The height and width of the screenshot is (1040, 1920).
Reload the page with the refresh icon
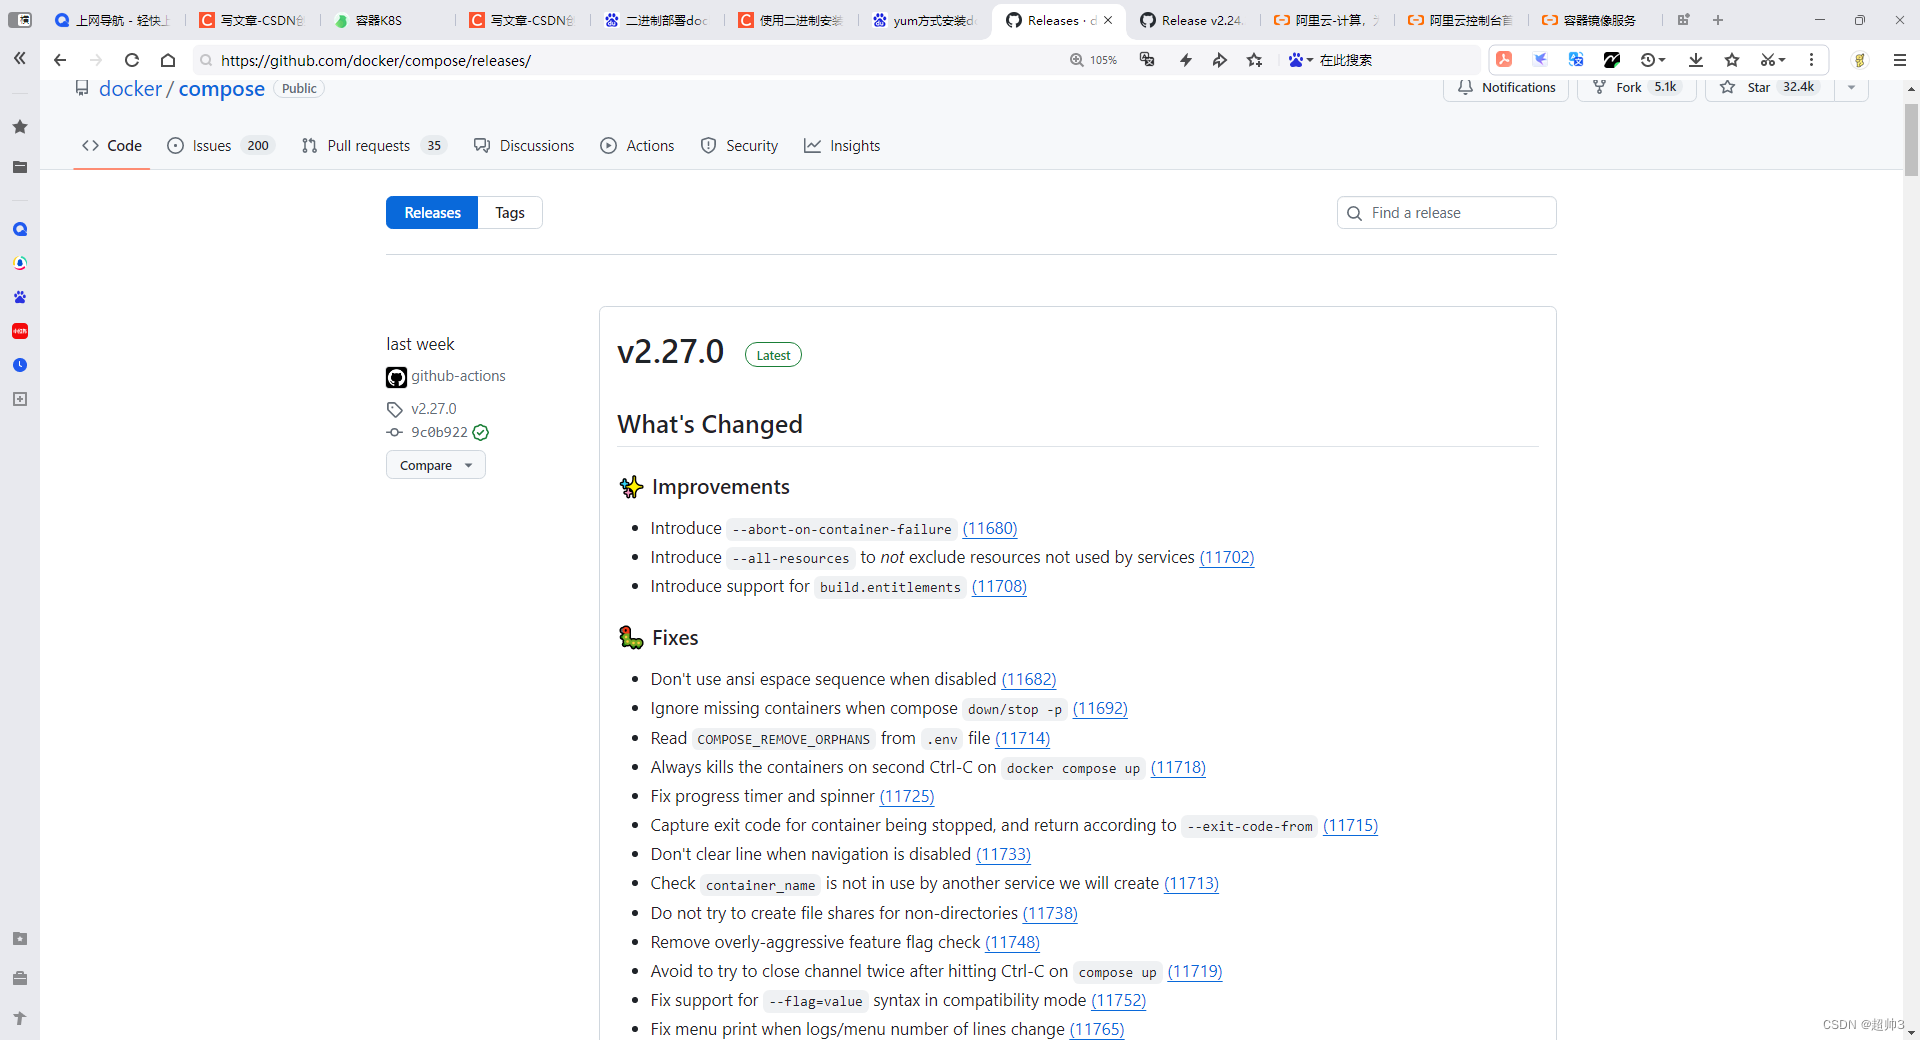point(132,60)
